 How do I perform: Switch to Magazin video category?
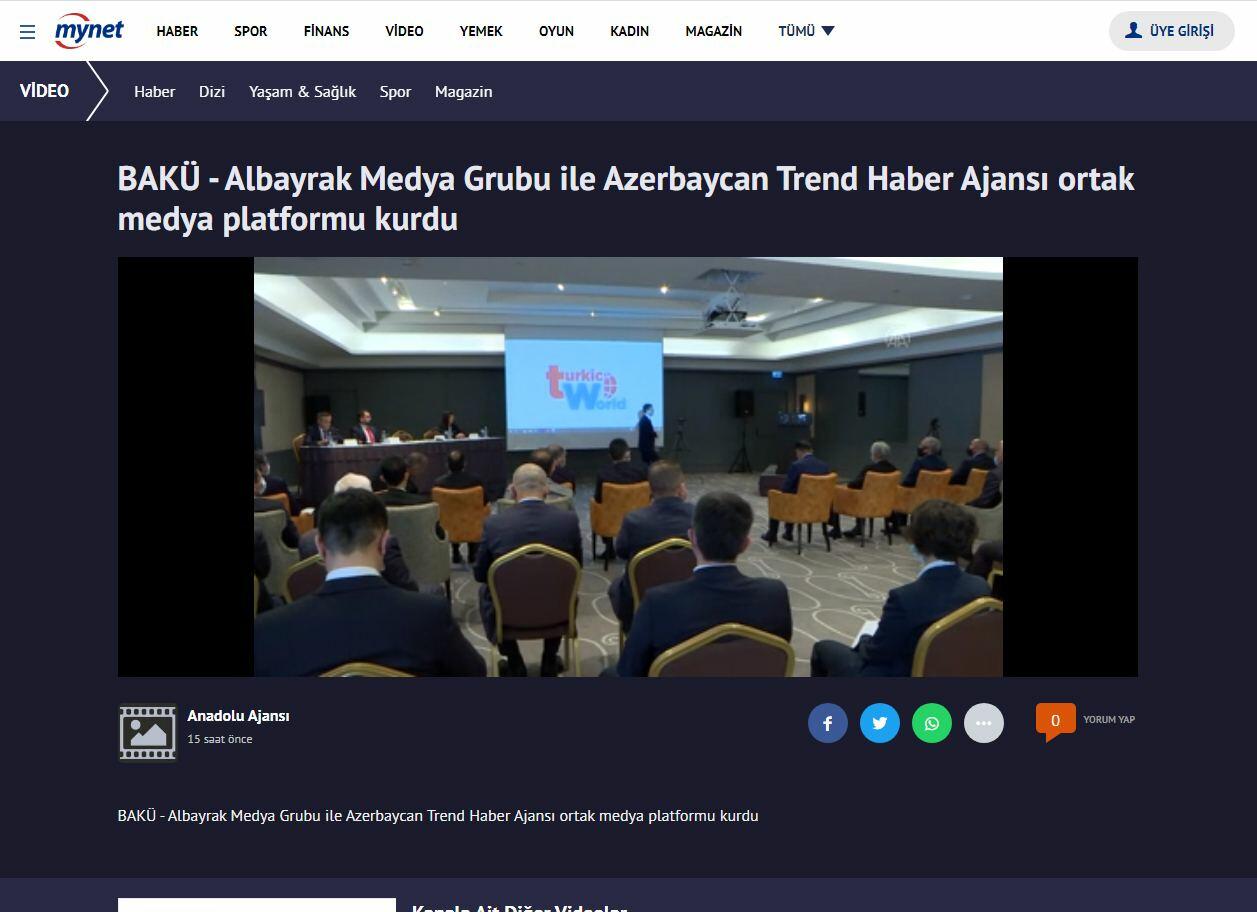[463, 91]
